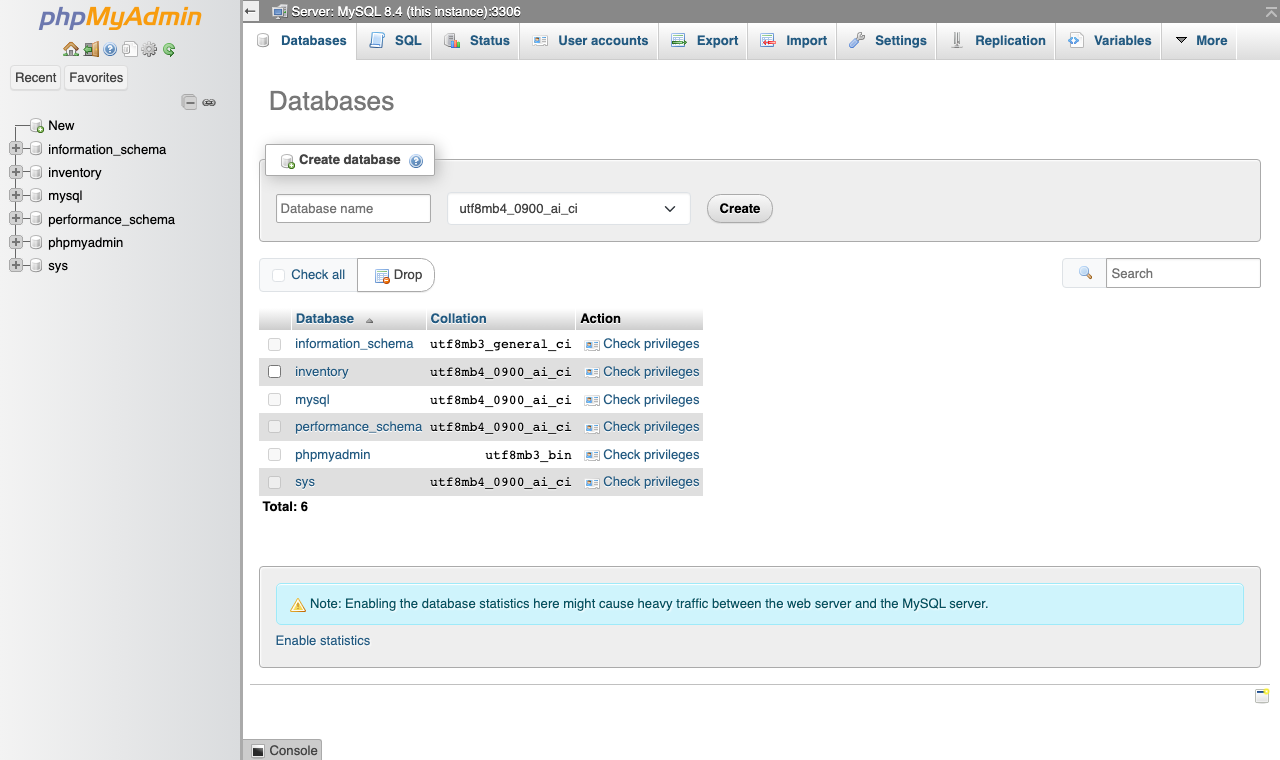
Task: Switch to the SQL tab
Action: coord(395,41)
